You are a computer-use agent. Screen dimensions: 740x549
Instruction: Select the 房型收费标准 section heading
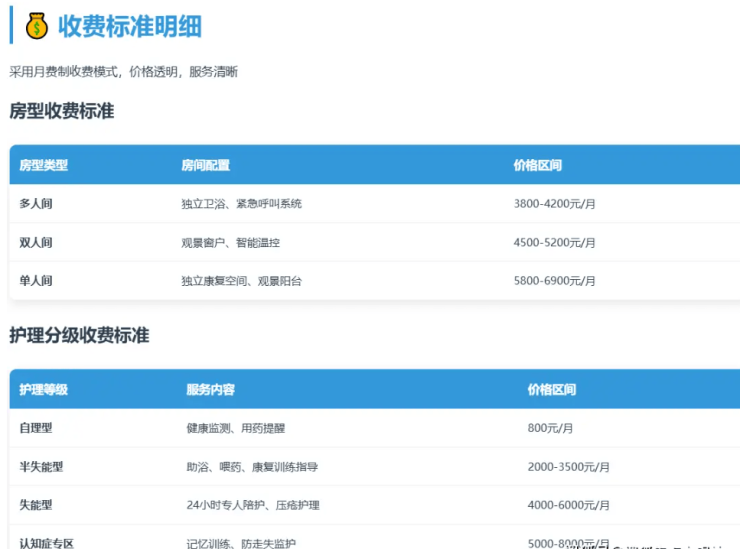pos(62,111)
